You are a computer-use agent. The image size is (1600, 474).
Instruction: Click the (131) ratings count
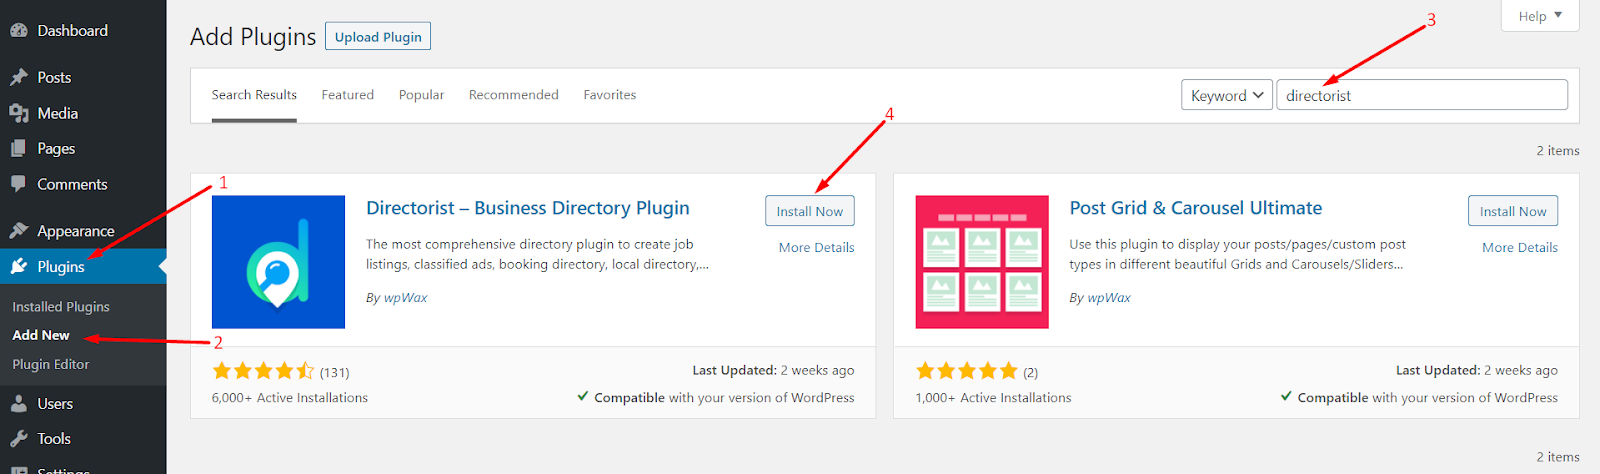(x=335, y=372)
